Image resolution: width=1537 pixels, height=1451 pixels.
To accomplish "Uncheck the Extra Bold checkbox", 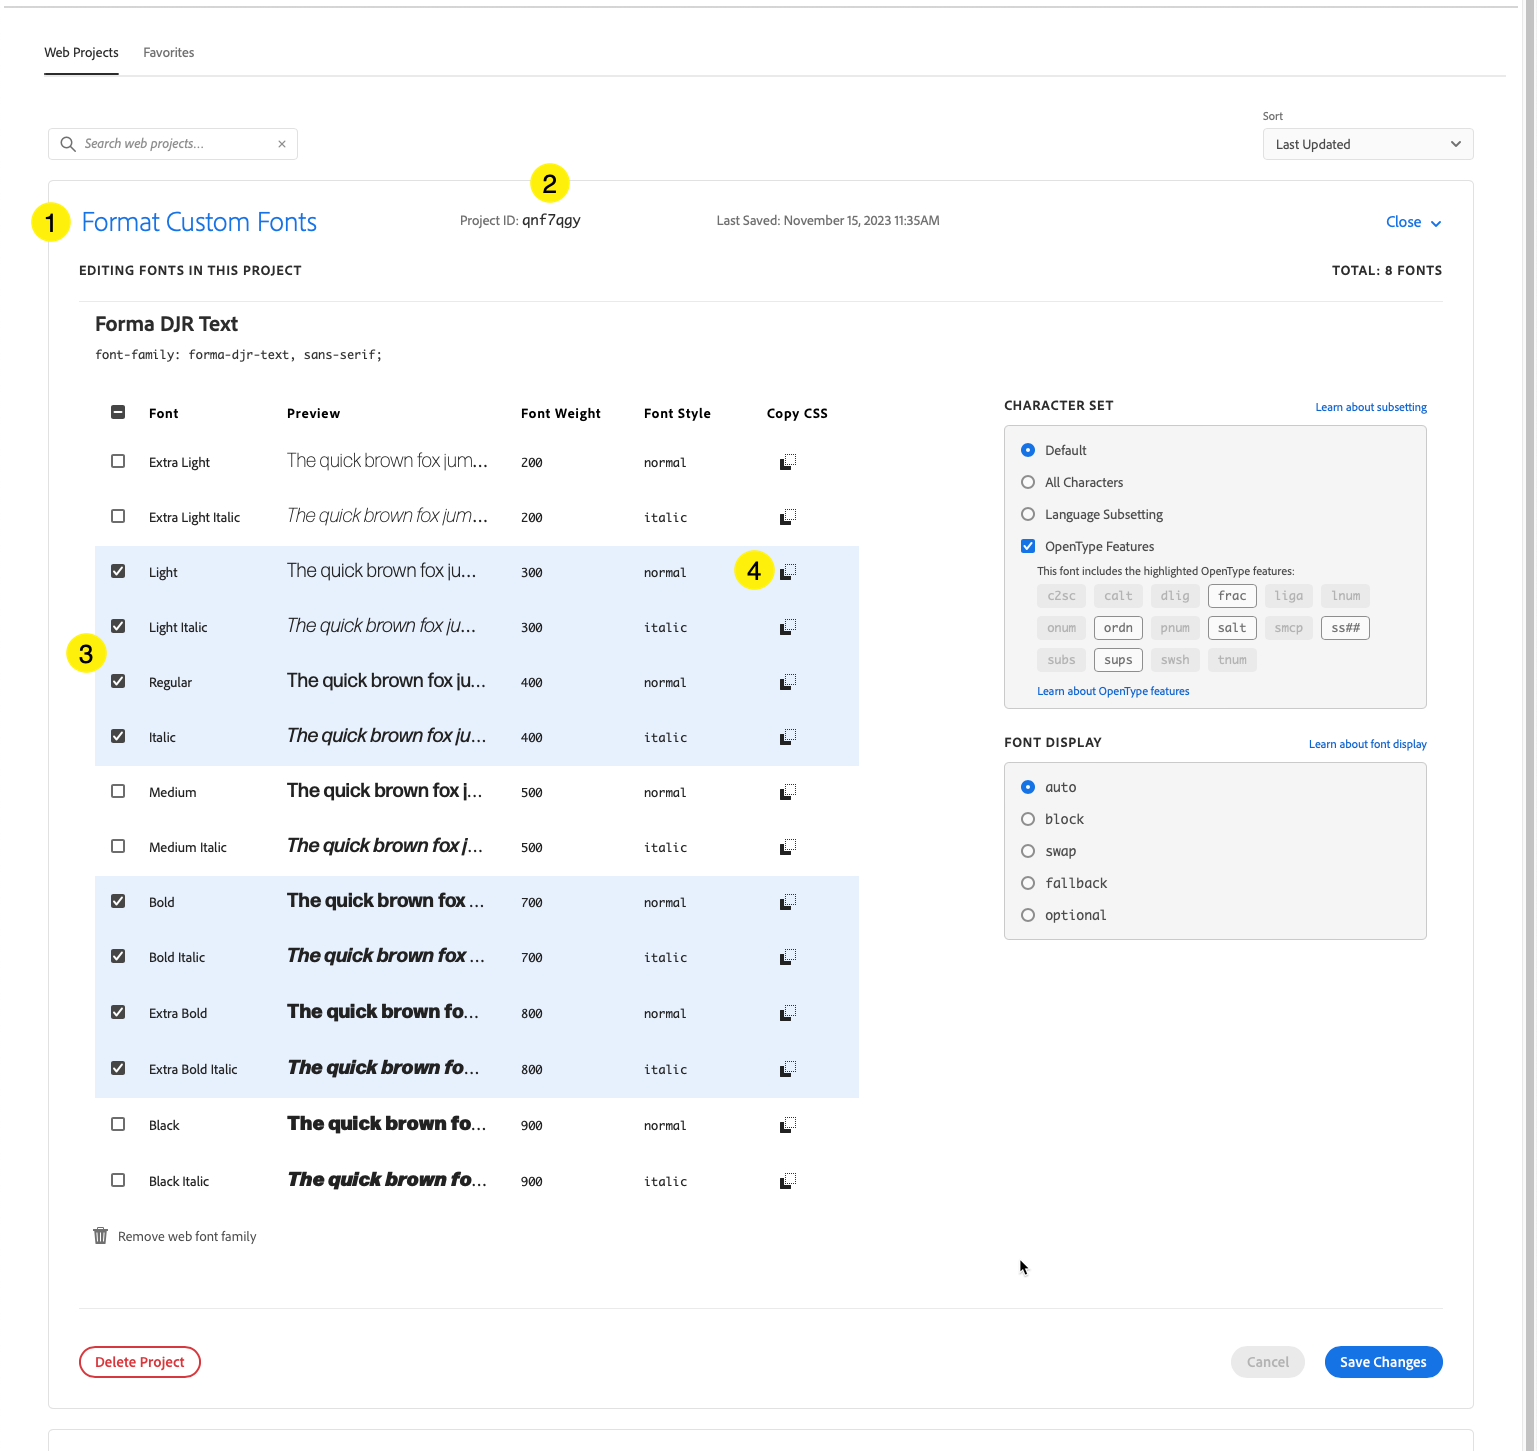I will pos(118,1012).
